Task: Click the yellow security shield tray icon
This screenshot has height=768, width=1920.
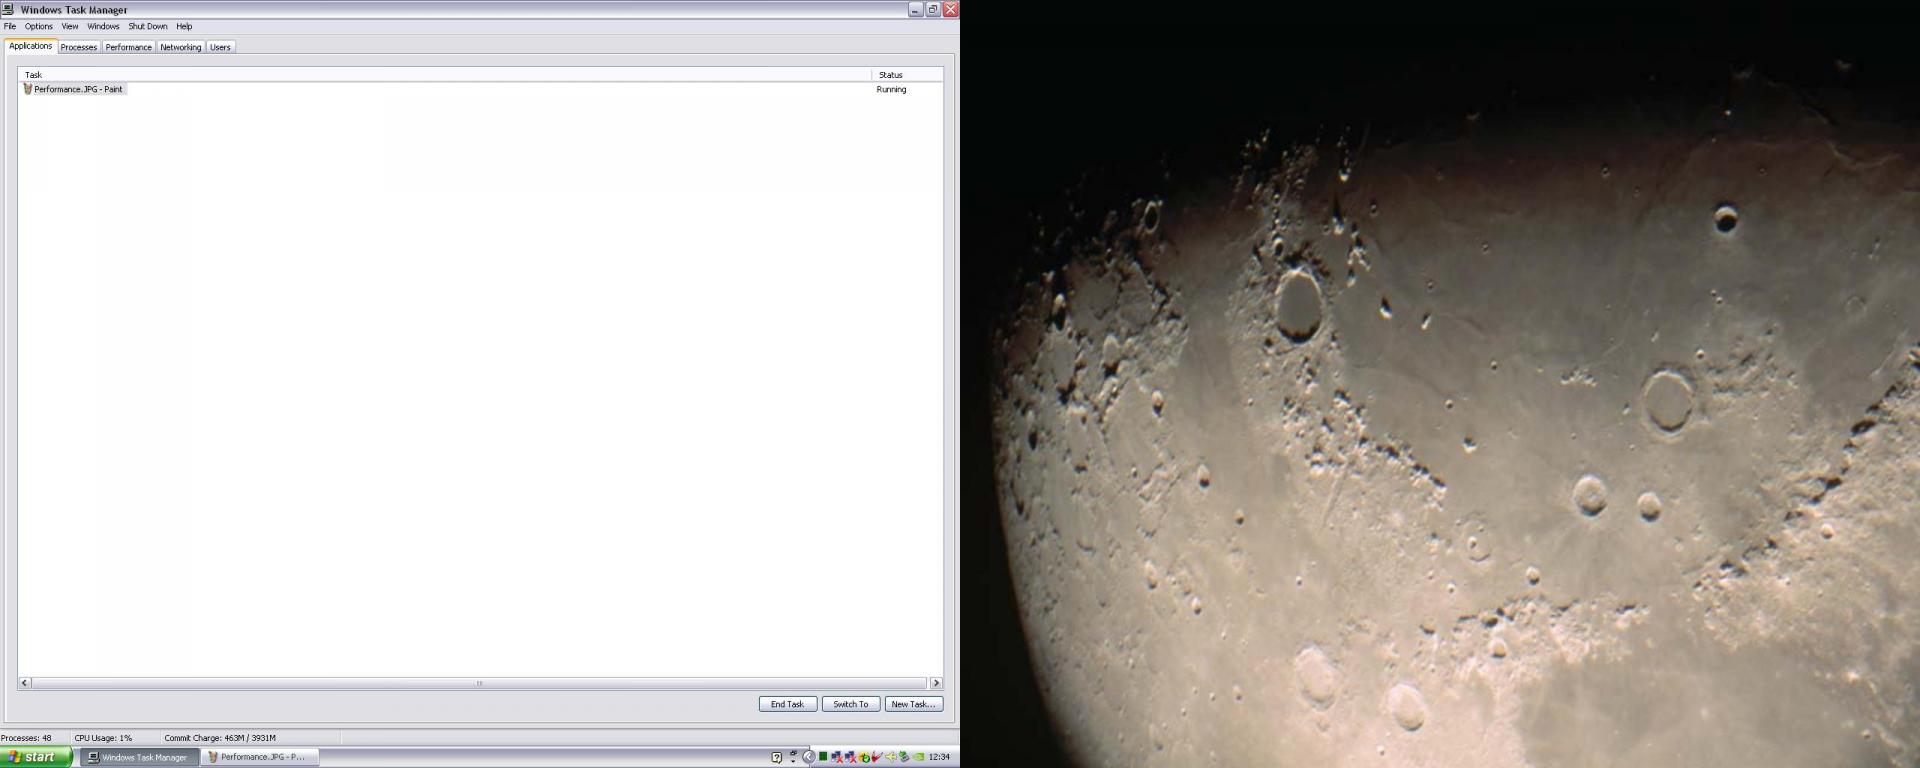Action: point(864,757)
